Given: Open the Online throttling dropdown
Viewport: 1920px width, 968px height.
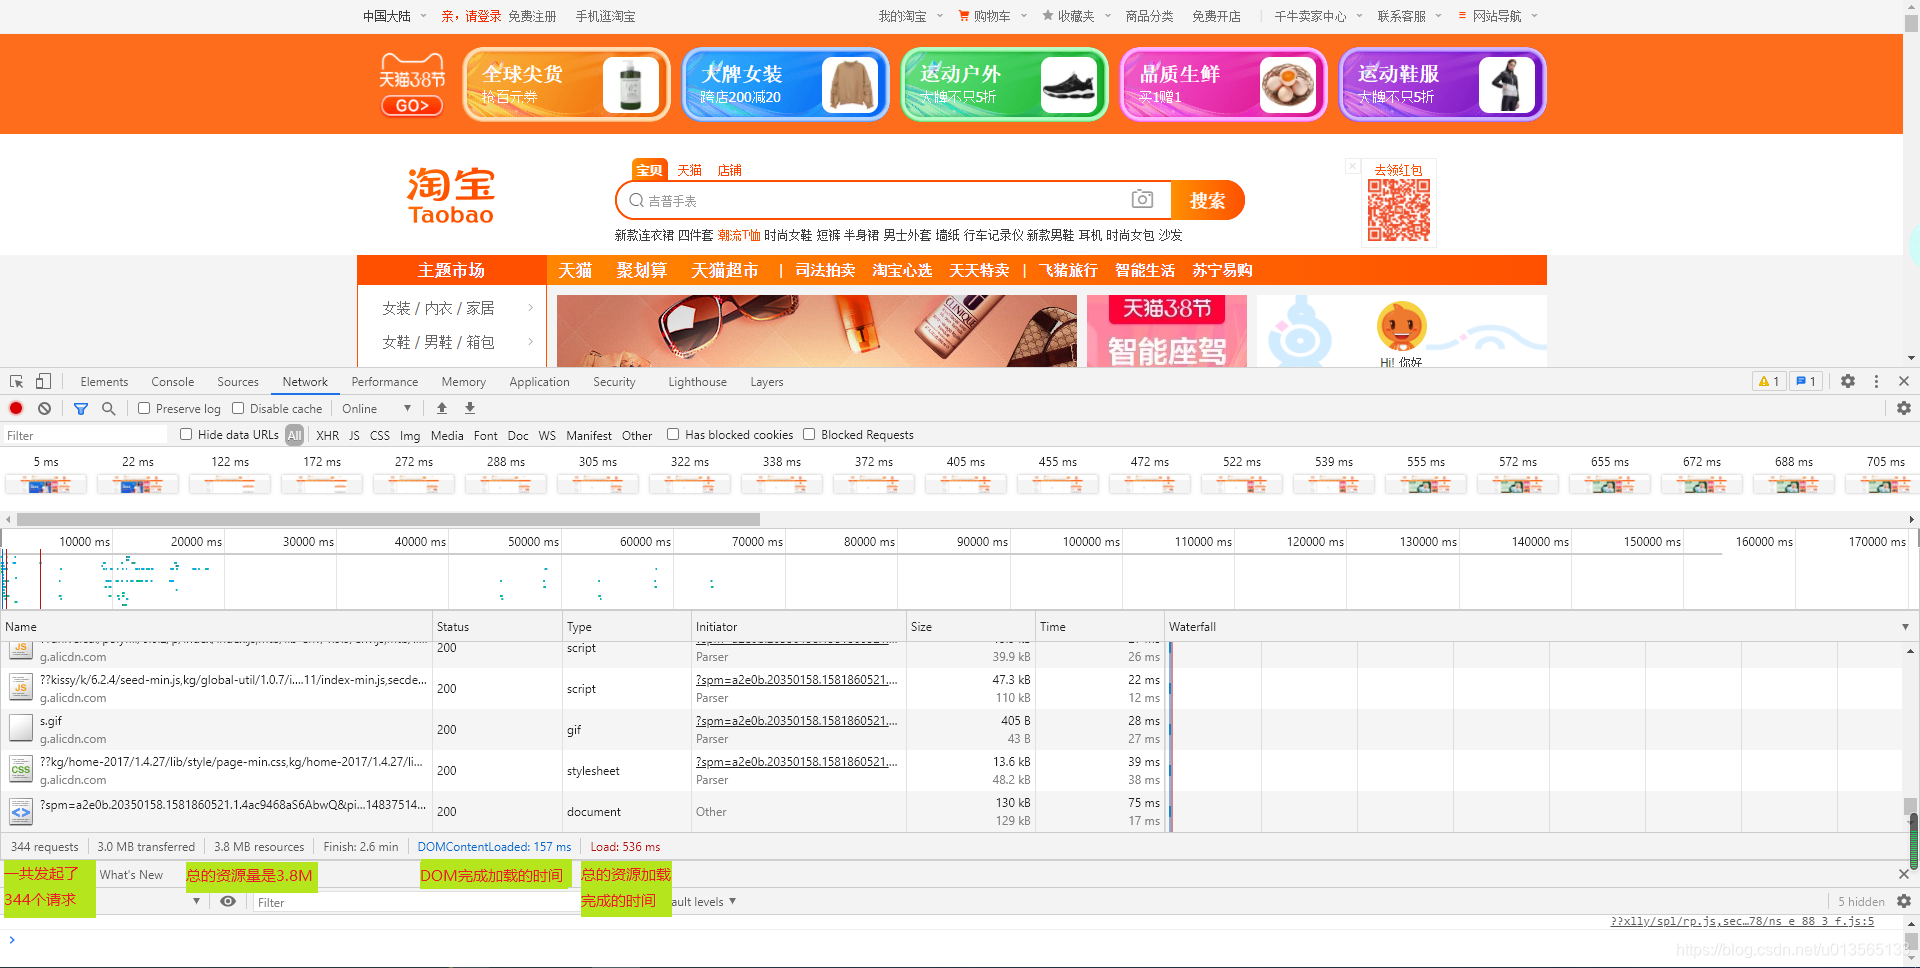Looking at the screenshot, I should [377, 408].
